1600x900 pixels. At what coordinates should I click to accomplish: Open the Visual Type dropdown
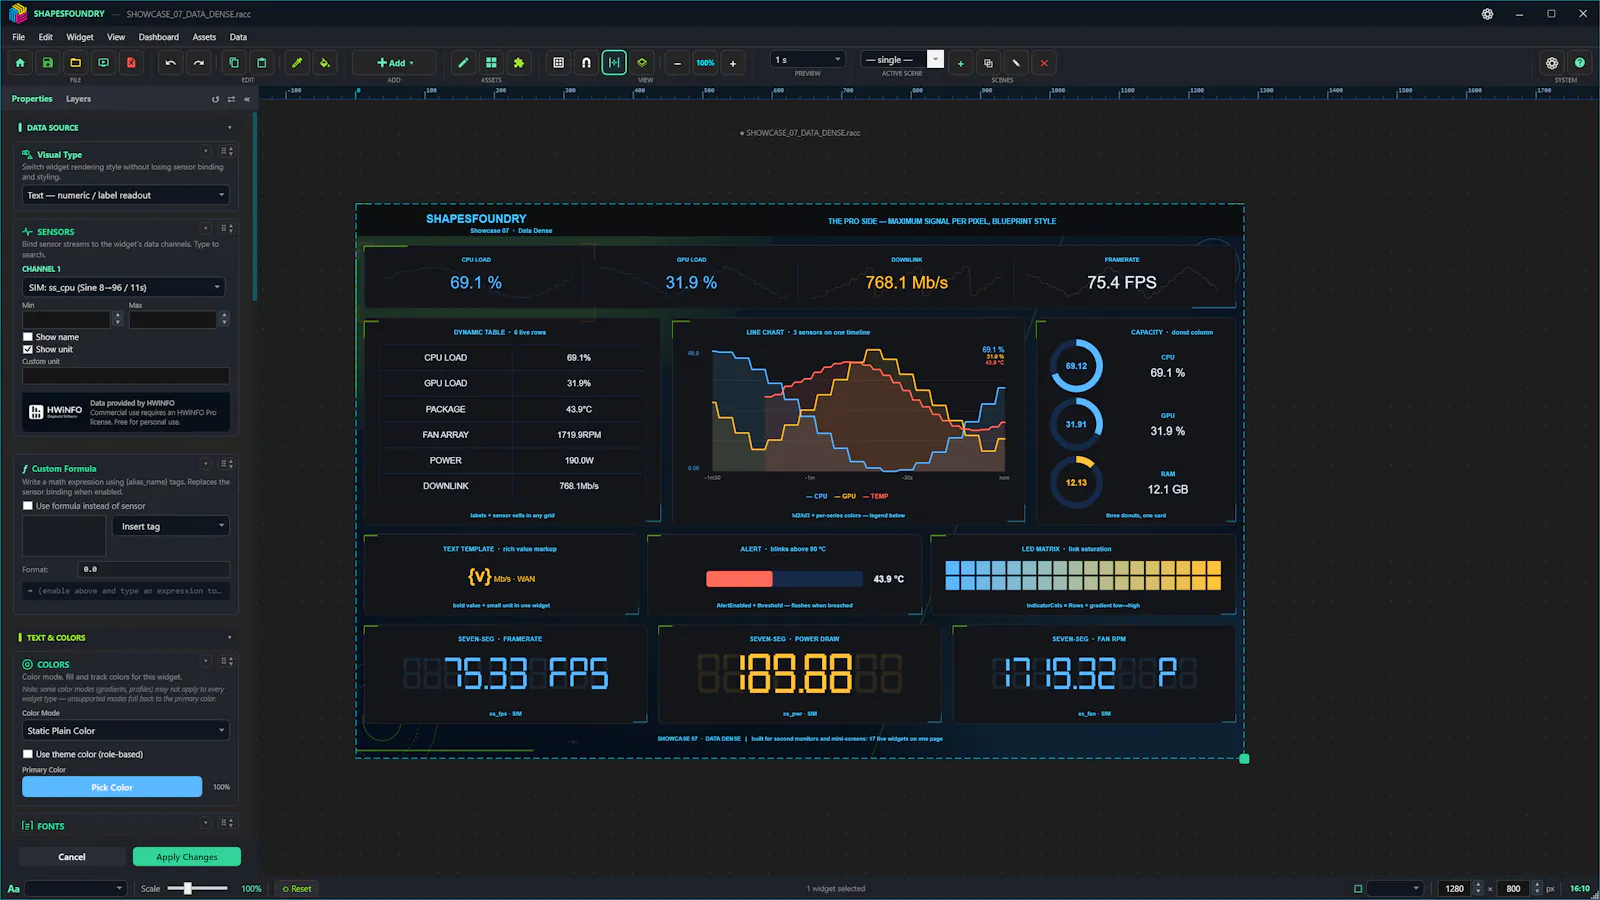(126, 195)
